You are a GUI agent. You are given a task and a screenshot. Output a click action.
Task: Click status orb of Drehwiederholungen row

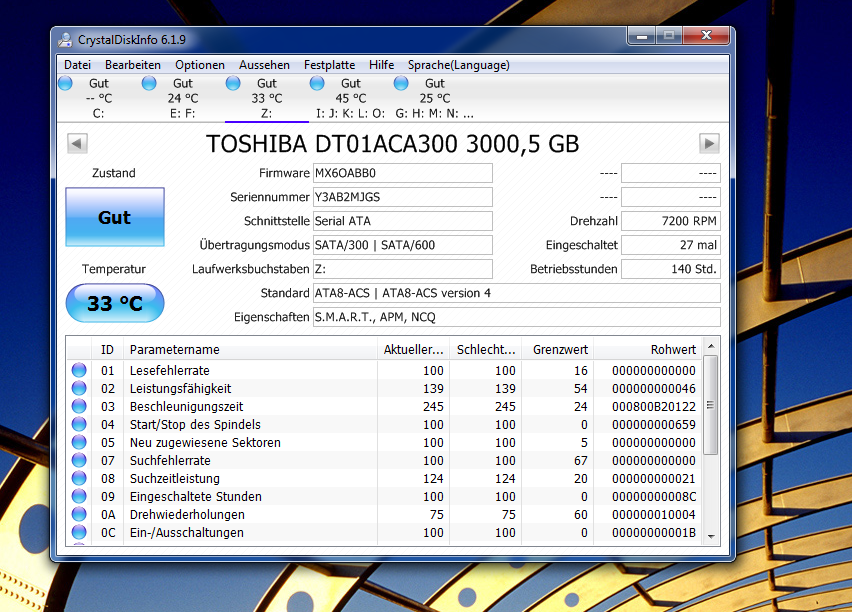tap(79, 514)
